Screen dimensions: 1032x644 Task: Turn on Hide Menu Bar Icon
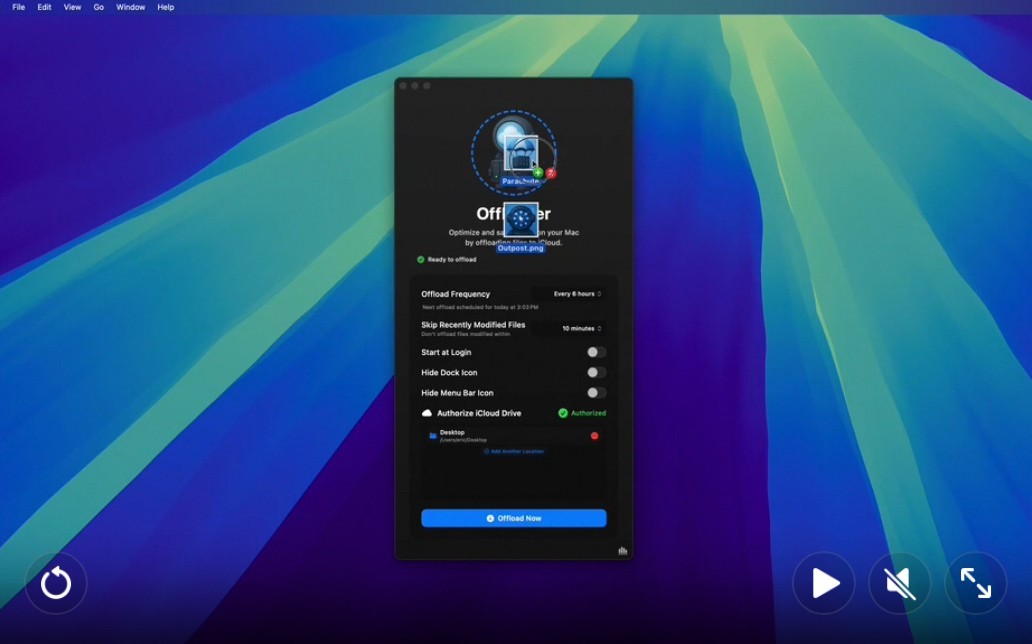click(x=596, y=392)
